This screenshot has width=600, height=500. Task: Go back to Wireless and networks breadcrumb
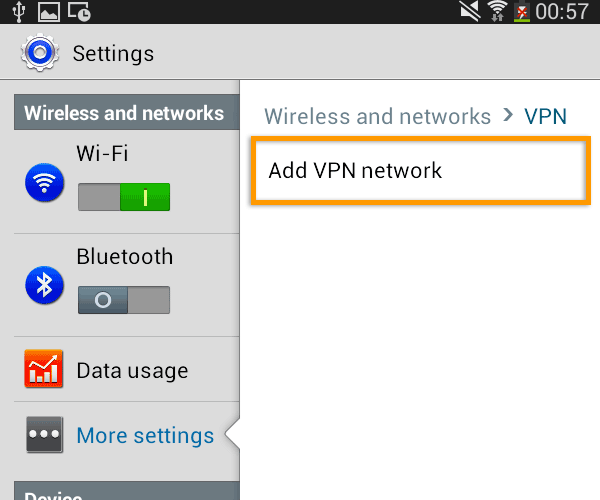point(377,116)
